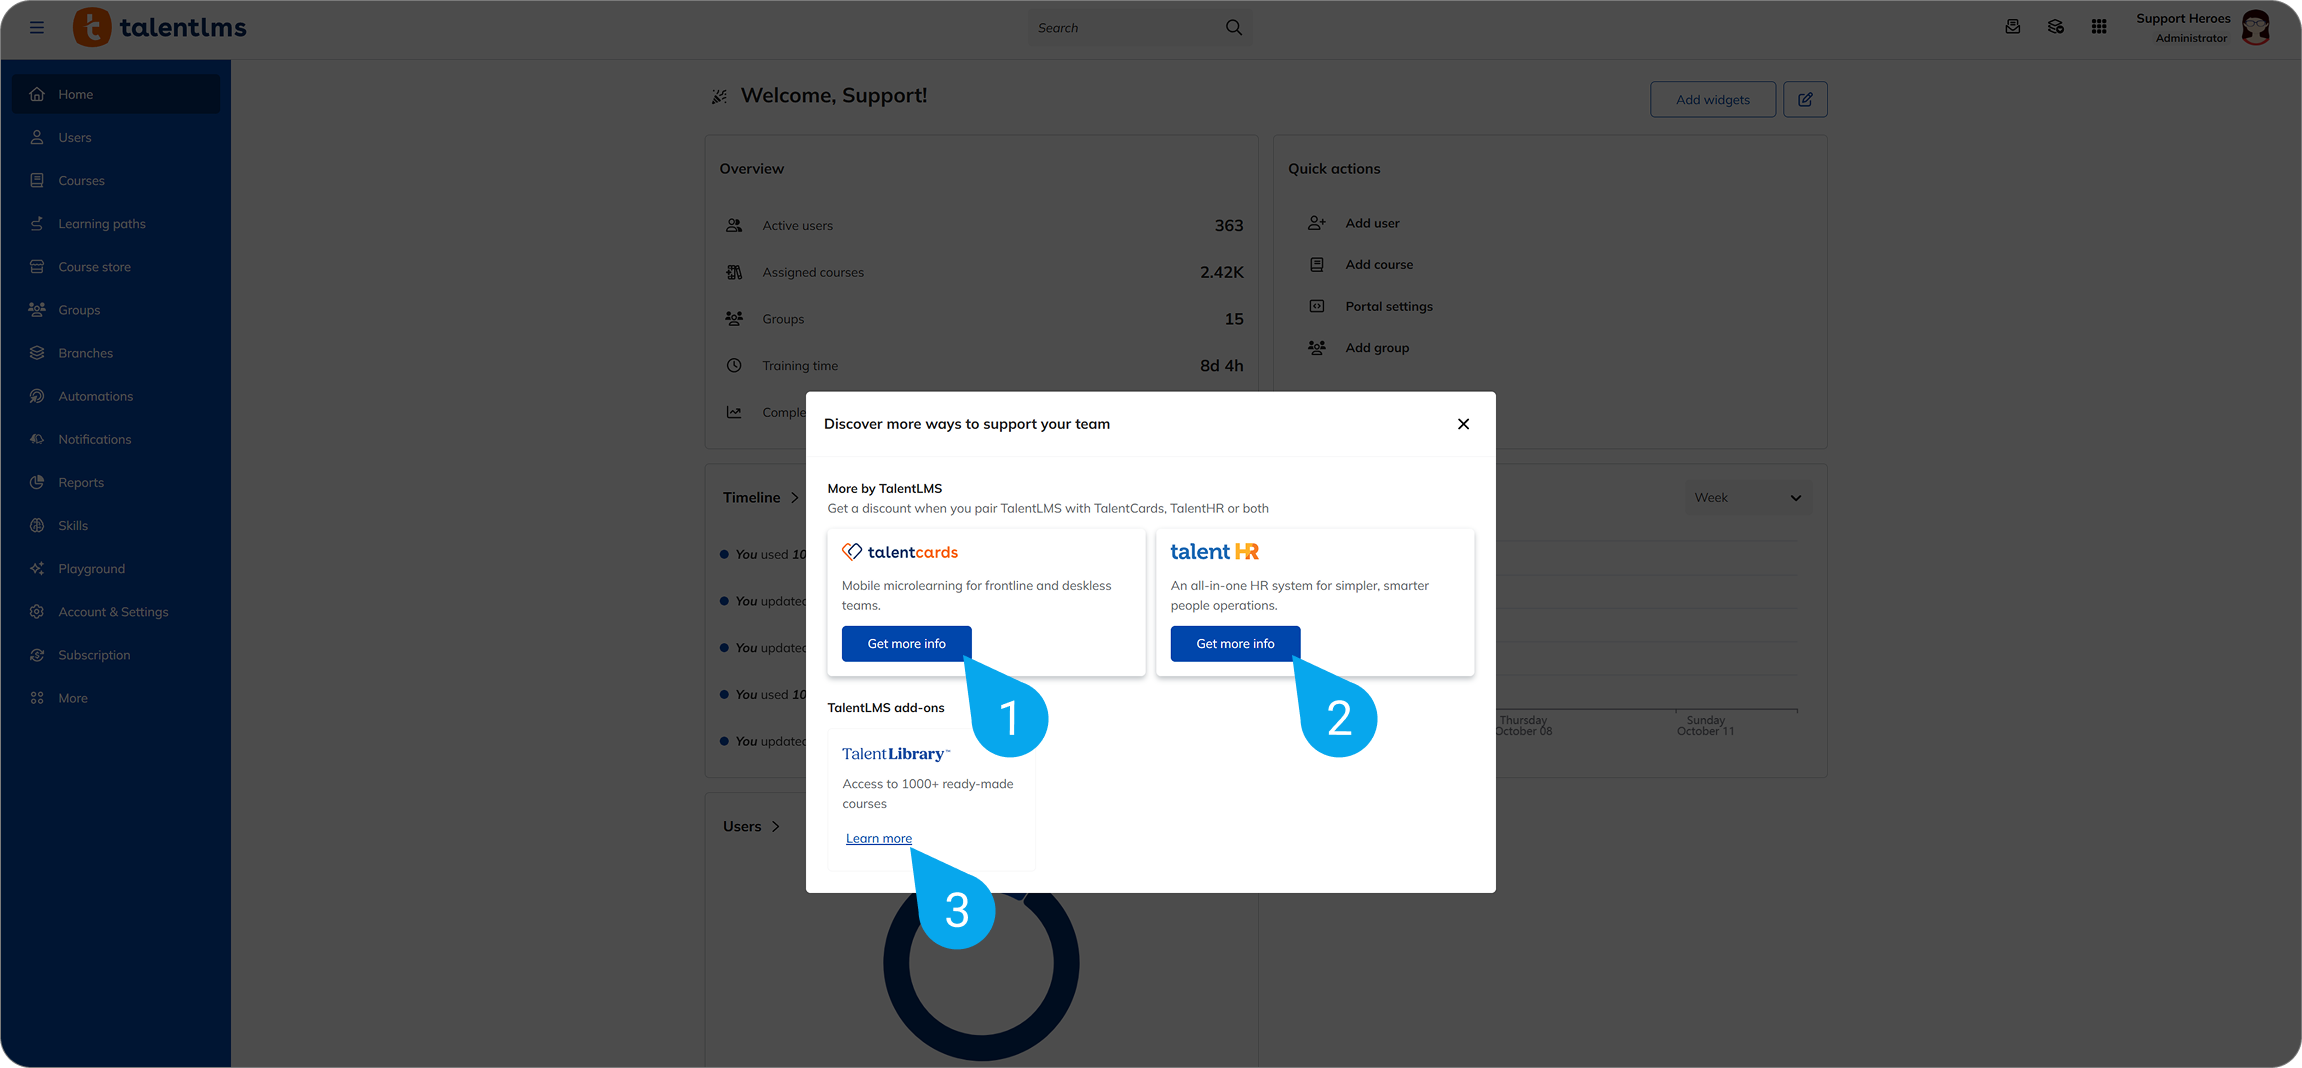The image size is (2302, 1068).
Task: Click the TalentLMS logo
Action: 160,28
